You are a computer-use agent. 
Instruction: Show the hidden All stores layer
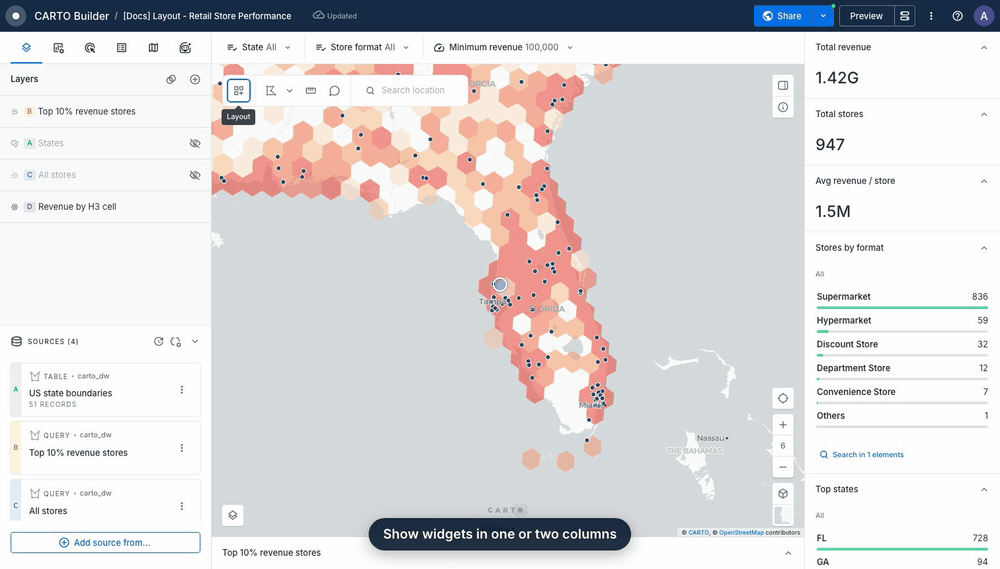click(x=195, y=175)
